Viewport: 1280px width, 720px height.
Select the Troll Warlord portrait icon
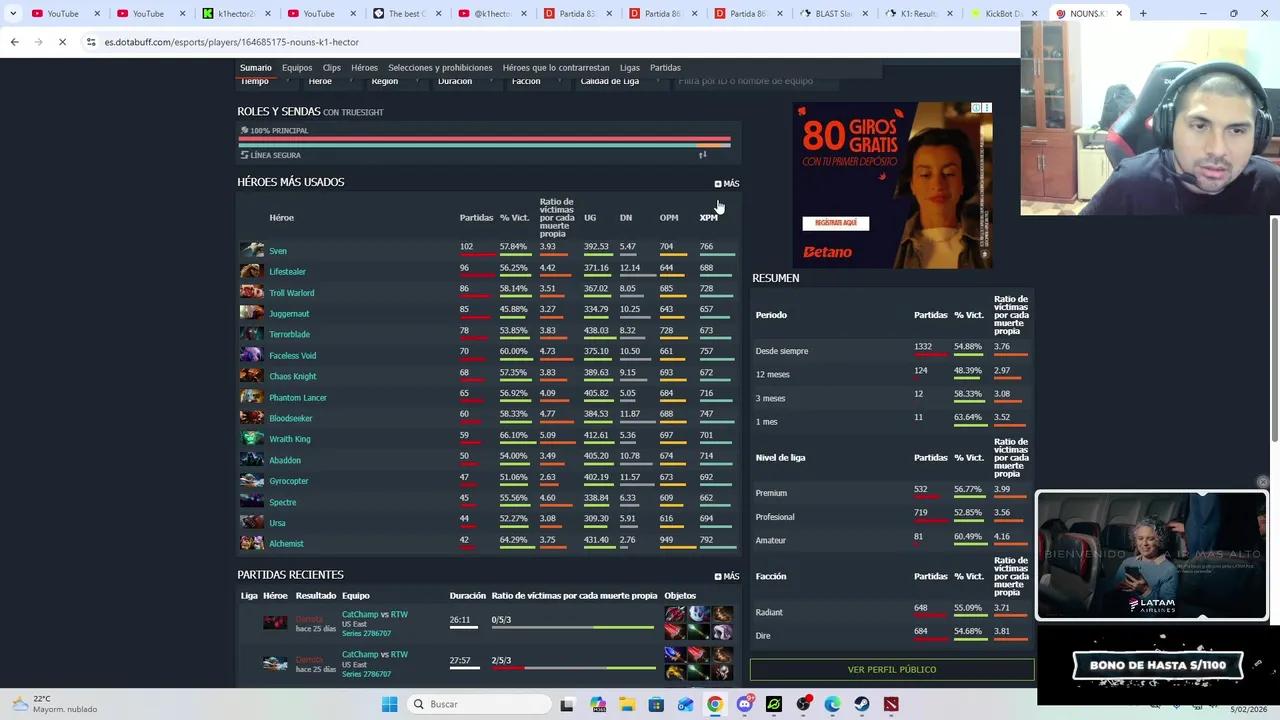coord(252,292)
